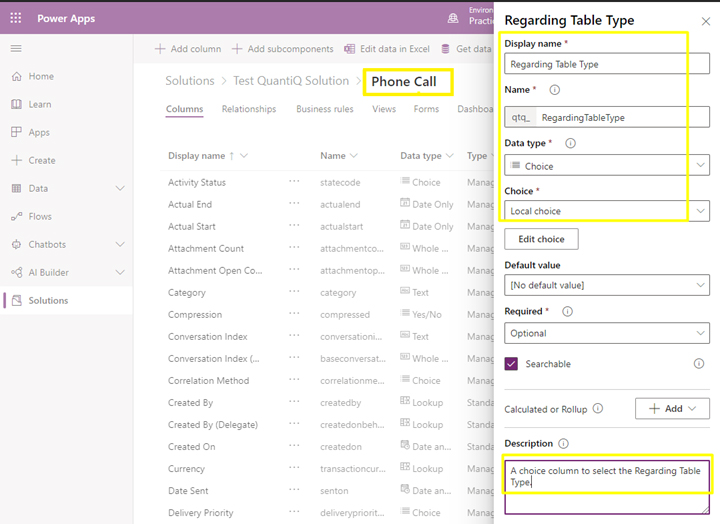Click the environment globe icon in header

[453, 18]
